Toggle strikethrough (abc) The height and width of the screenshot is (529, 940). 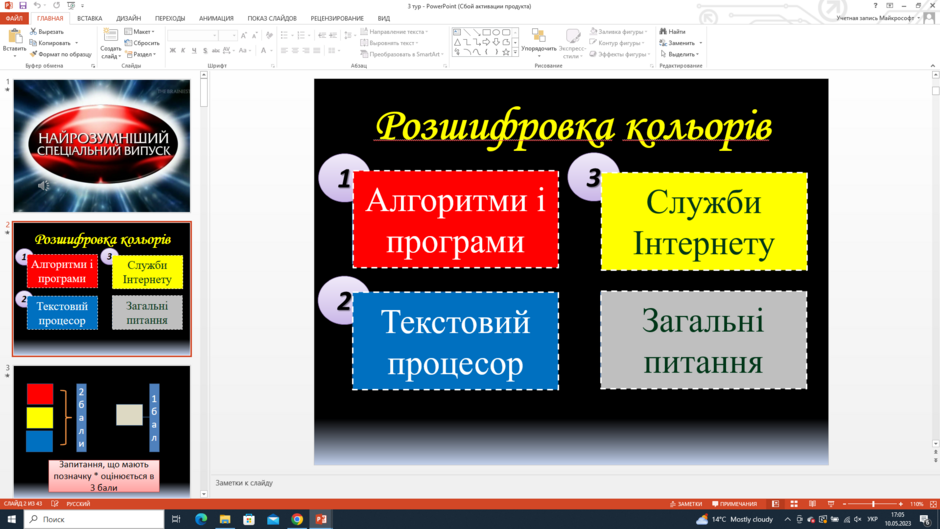pyautogui.click(x=216, y=51)
